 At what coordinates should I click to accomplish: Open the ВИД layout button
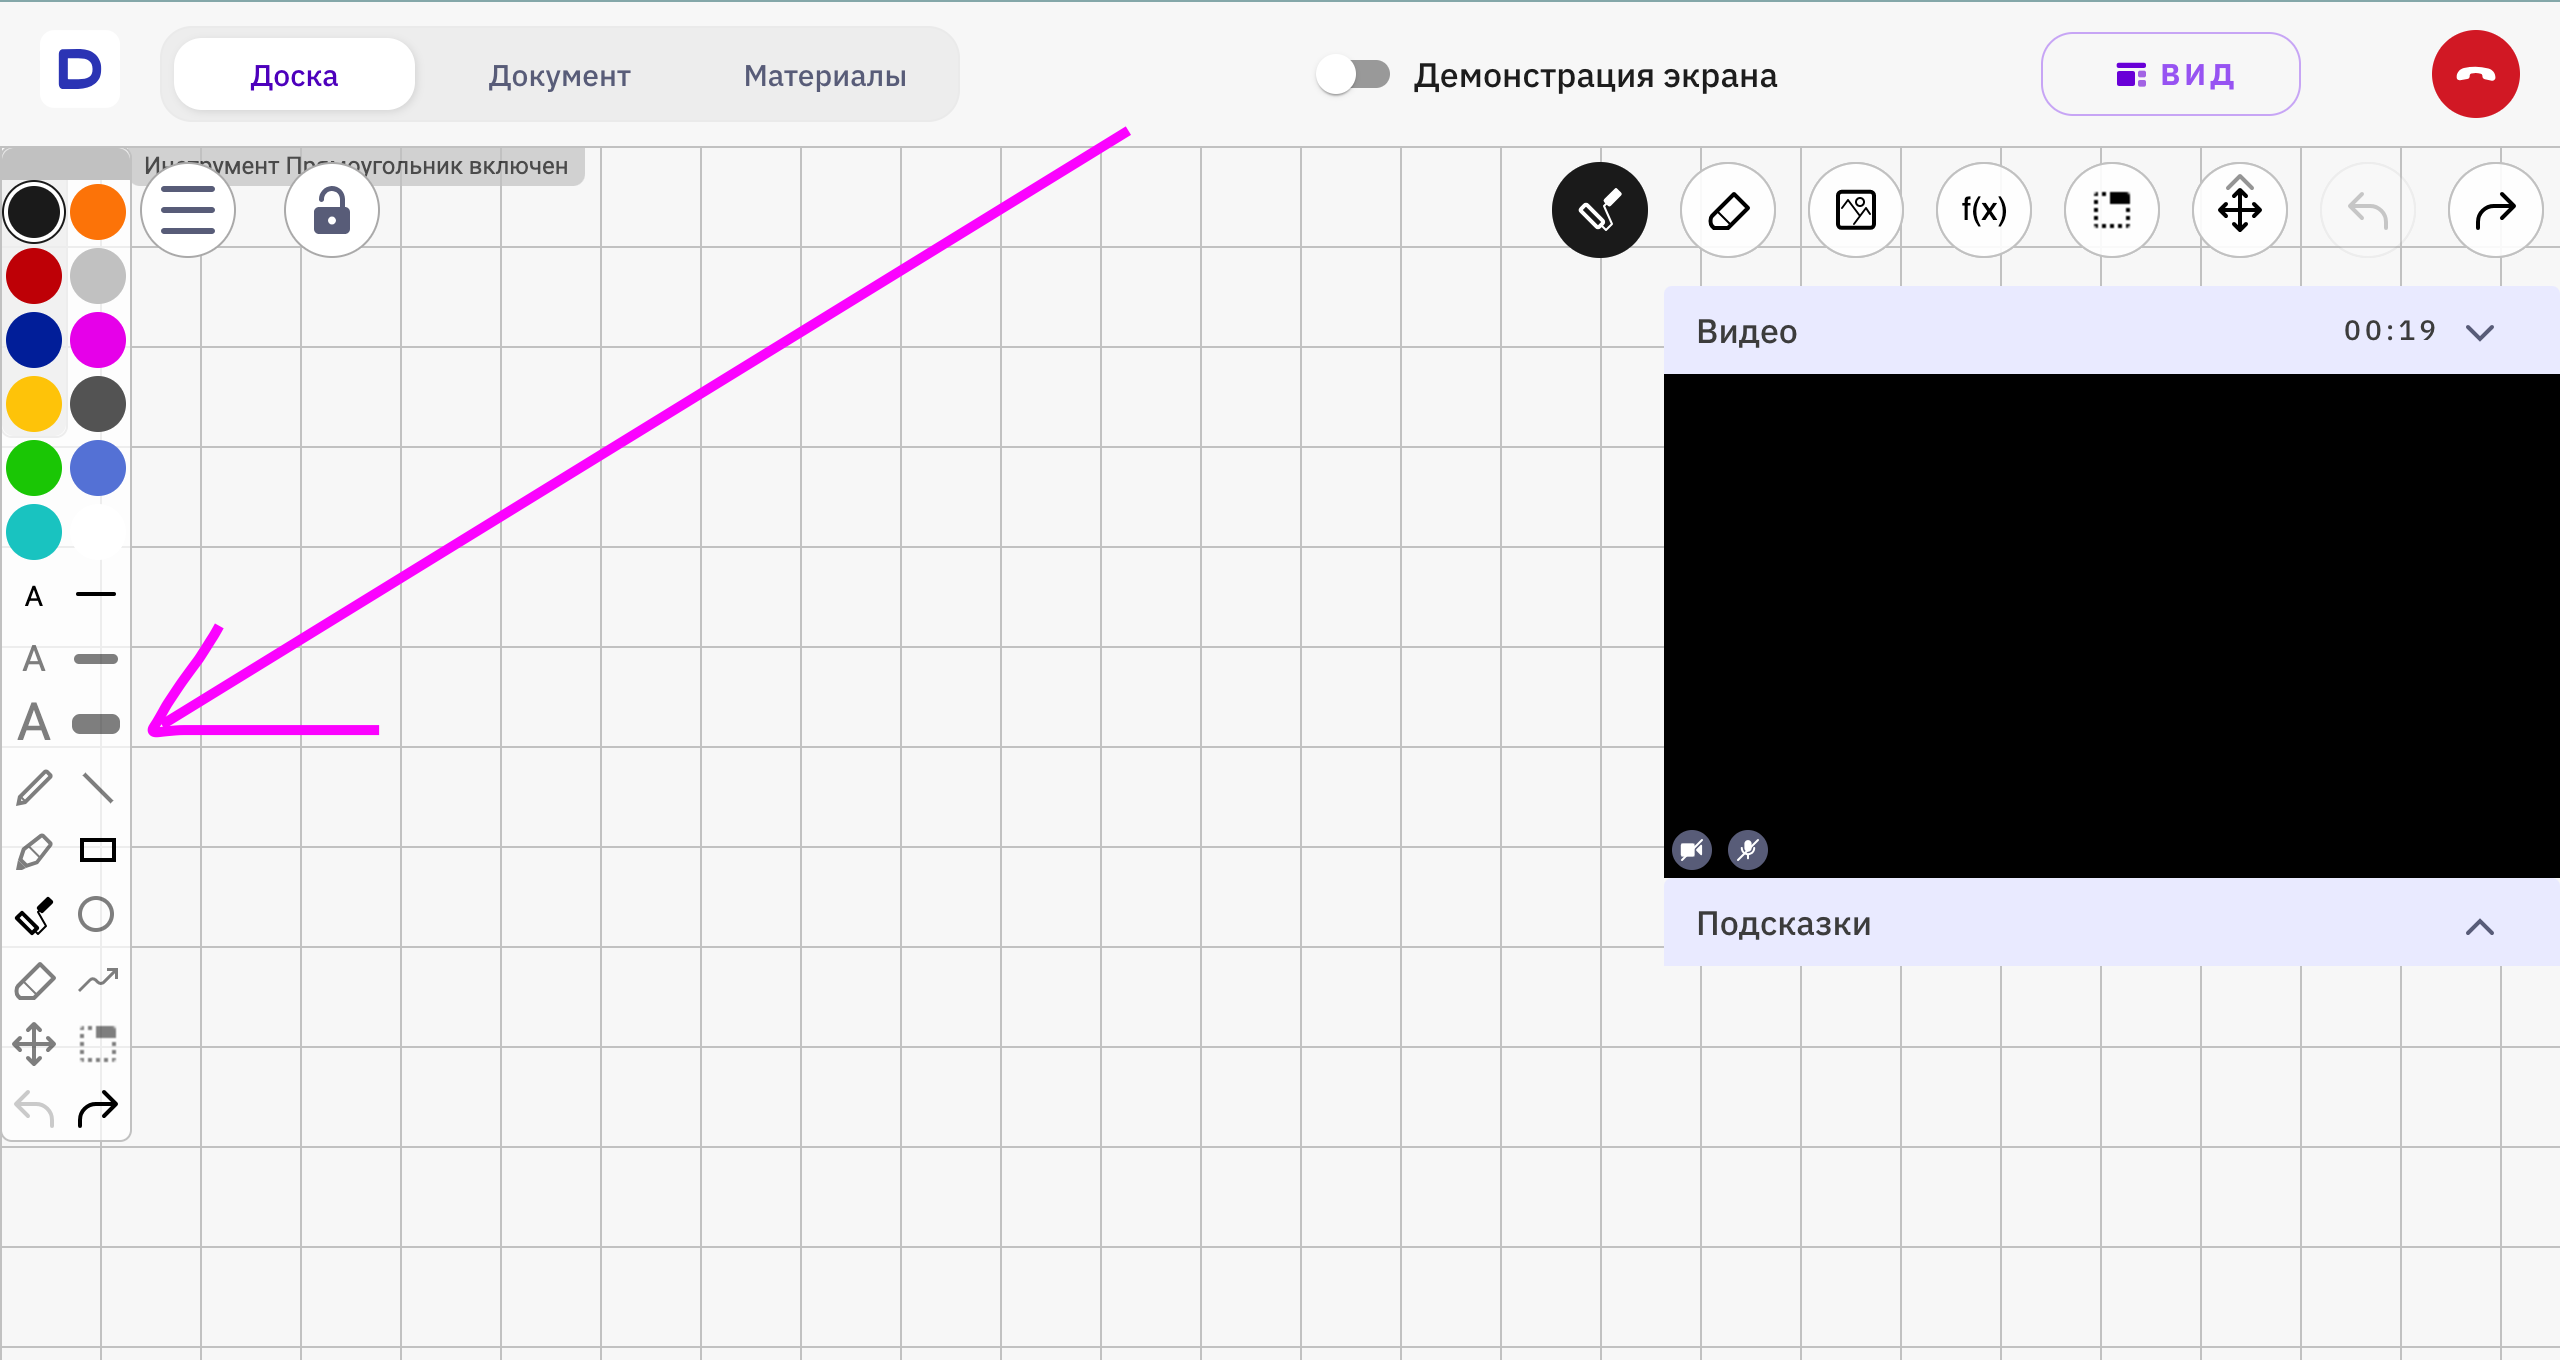(2170, 74)
